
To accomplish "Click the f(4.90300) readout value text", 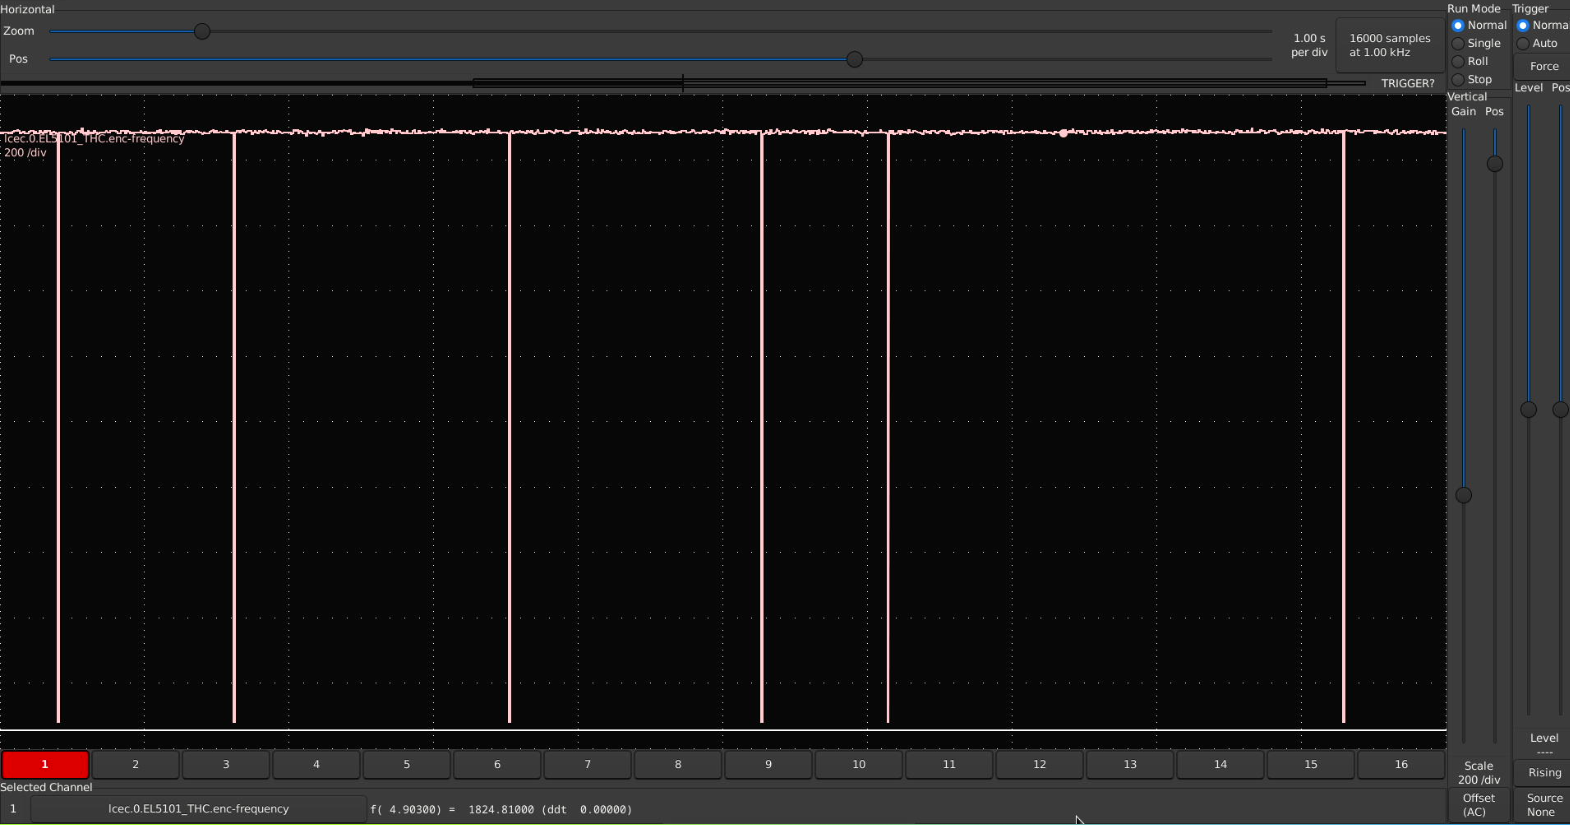I will click(501, 810).
